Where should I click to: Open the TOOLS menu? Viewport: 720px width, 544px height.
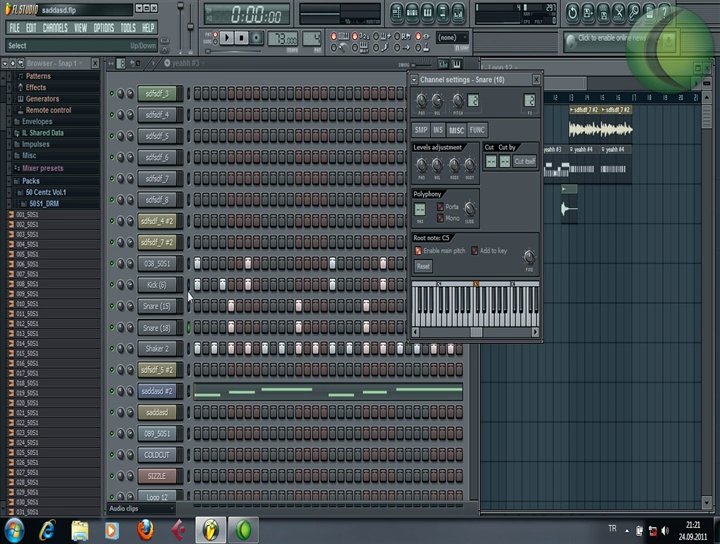pos(128,28)
